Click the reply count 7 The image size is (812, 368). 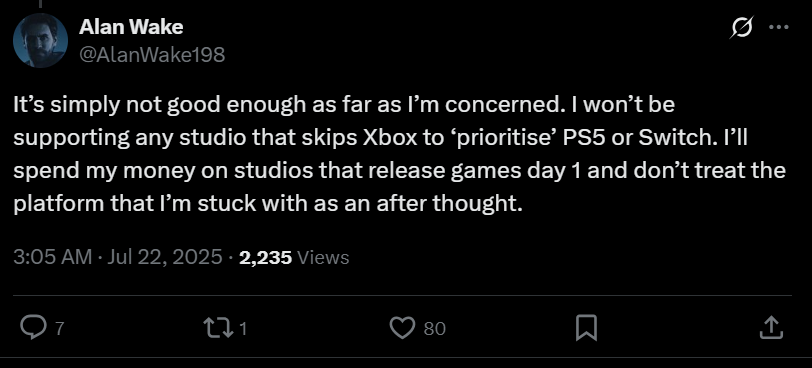coord(59,329)
